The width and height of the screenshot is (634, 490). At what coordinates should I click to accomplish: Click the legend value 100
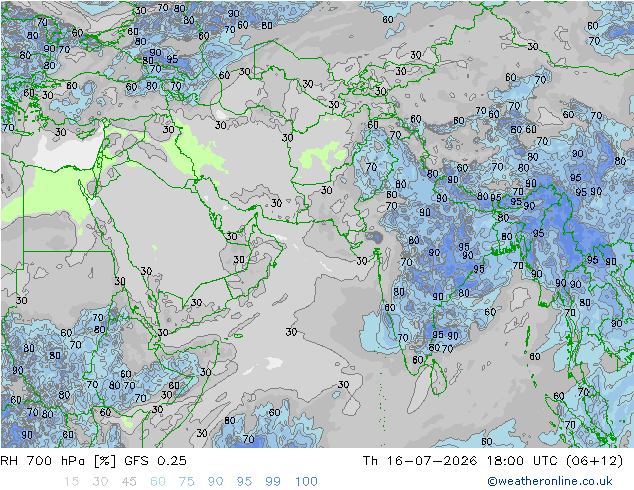306,482
